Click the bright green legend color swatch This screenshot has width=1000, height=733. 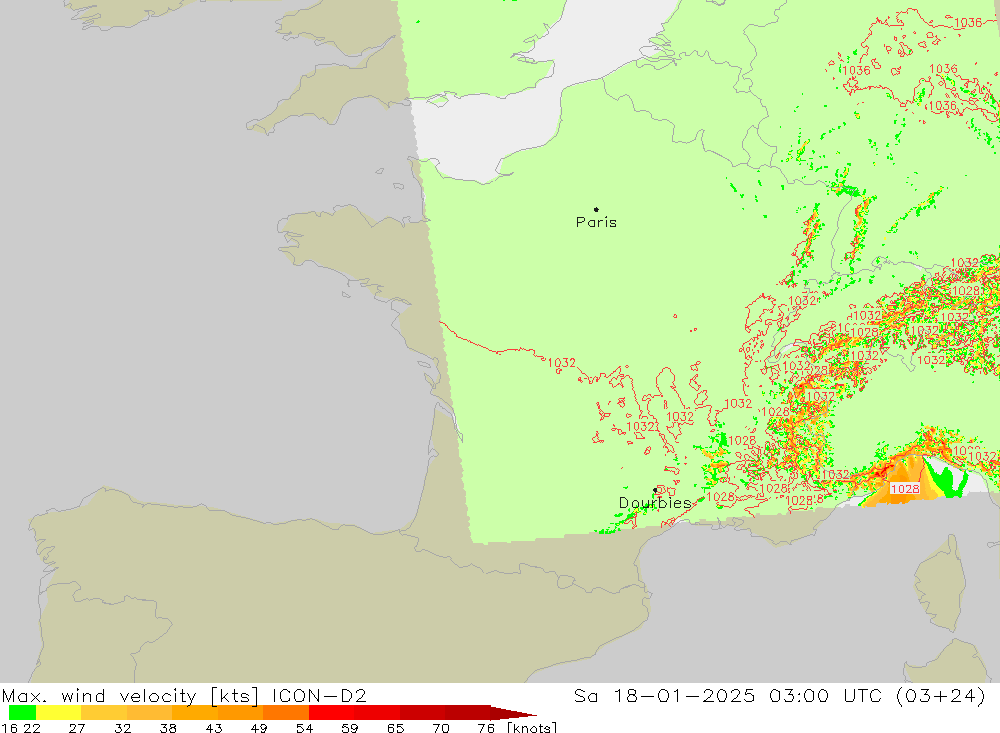[x=22, y=712]
